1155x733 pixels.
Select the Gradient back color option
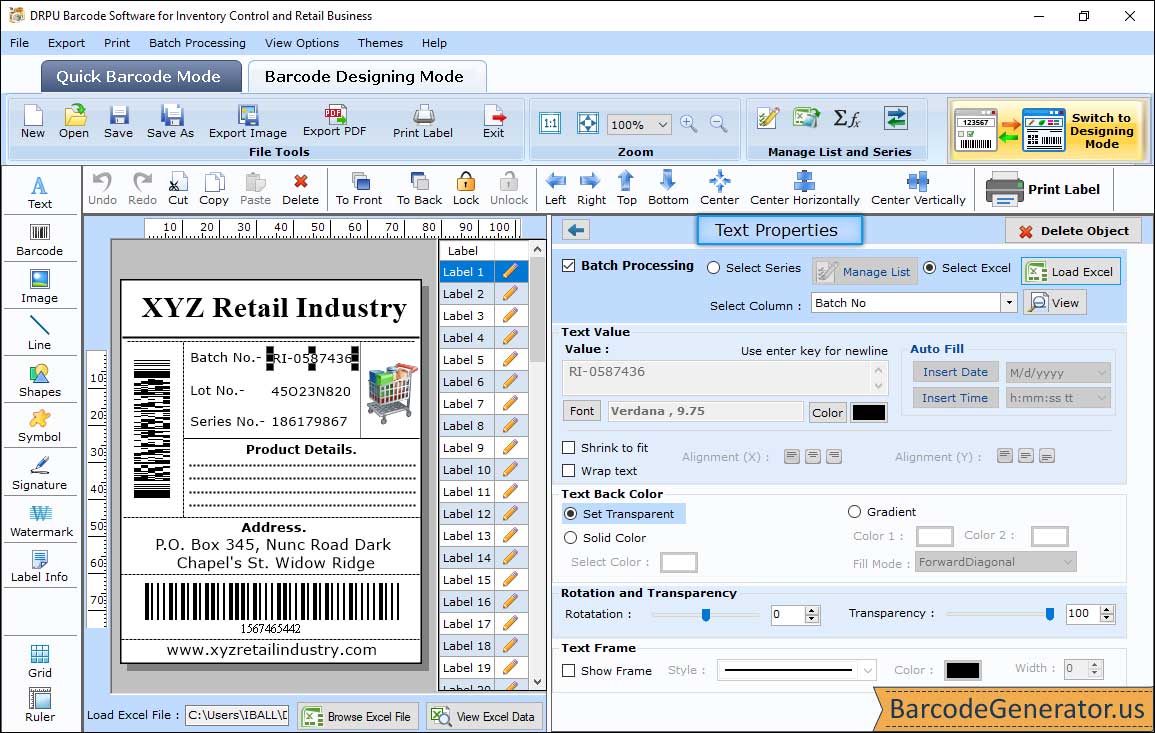pos(854,511)
